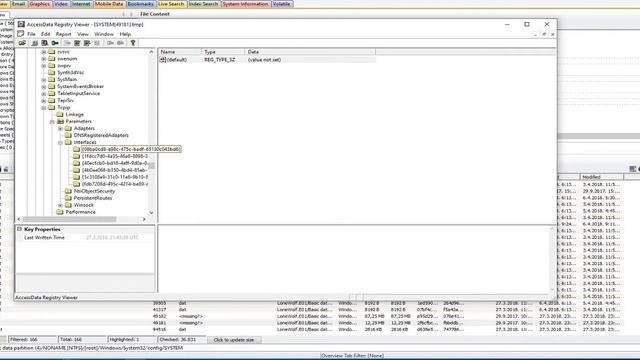
Task: Click the Linkage folder icon
Action: pyautogui.click(x=60, y=114)
